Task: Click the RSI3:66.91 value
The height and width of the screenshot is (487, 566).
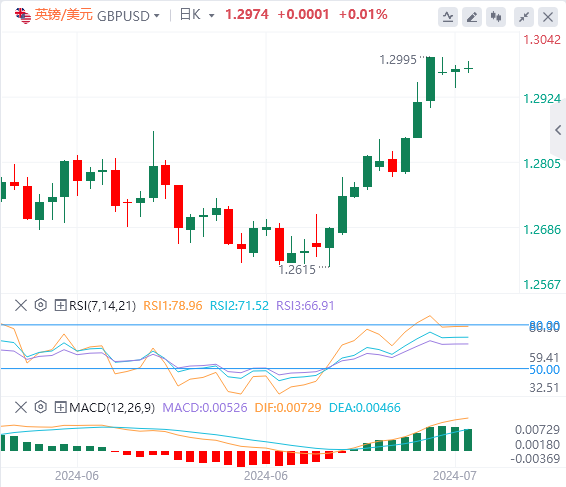Action: 305,306
